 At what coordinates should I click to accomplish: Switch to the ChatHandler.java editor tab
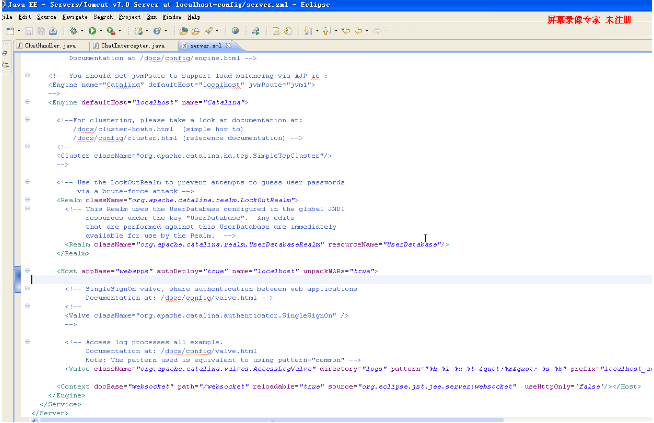click(x=50, y=45)
